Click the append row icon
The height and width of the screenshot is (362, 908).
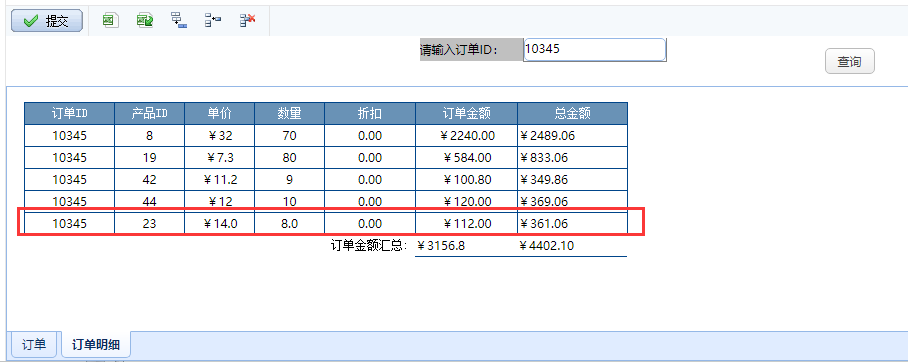pos(179,21)
